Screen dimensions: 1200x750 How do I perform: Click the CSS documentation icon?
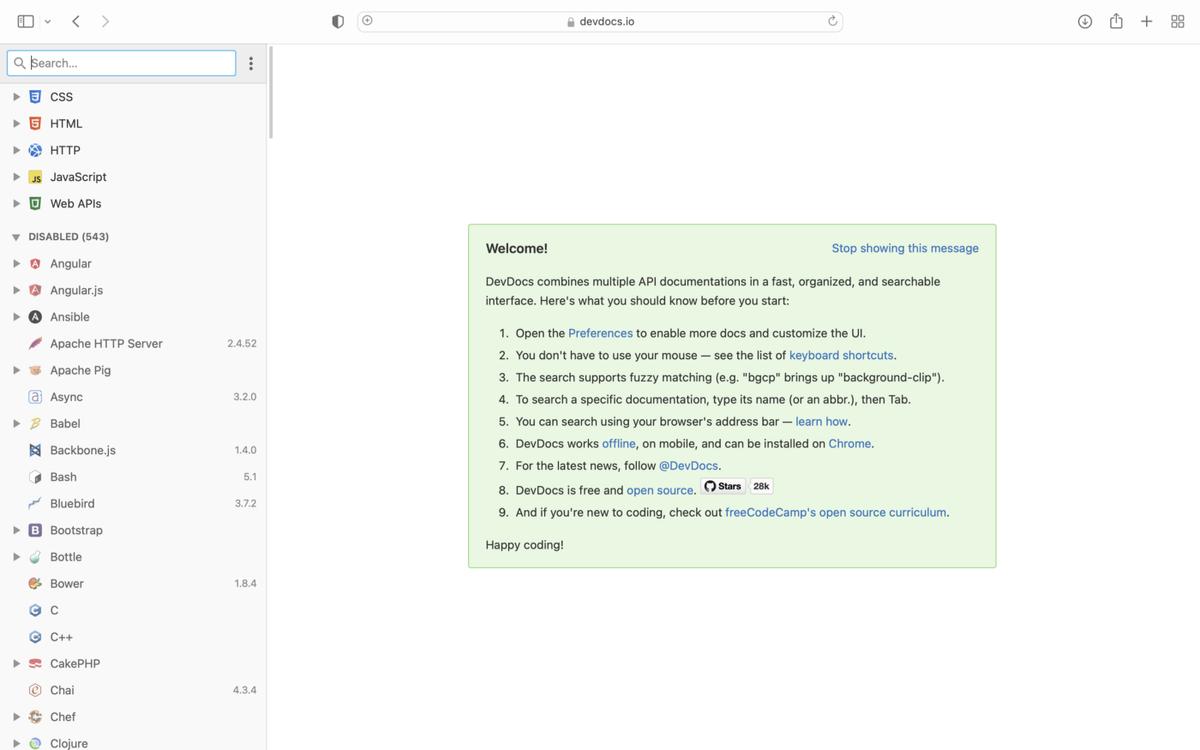point(35,97)
